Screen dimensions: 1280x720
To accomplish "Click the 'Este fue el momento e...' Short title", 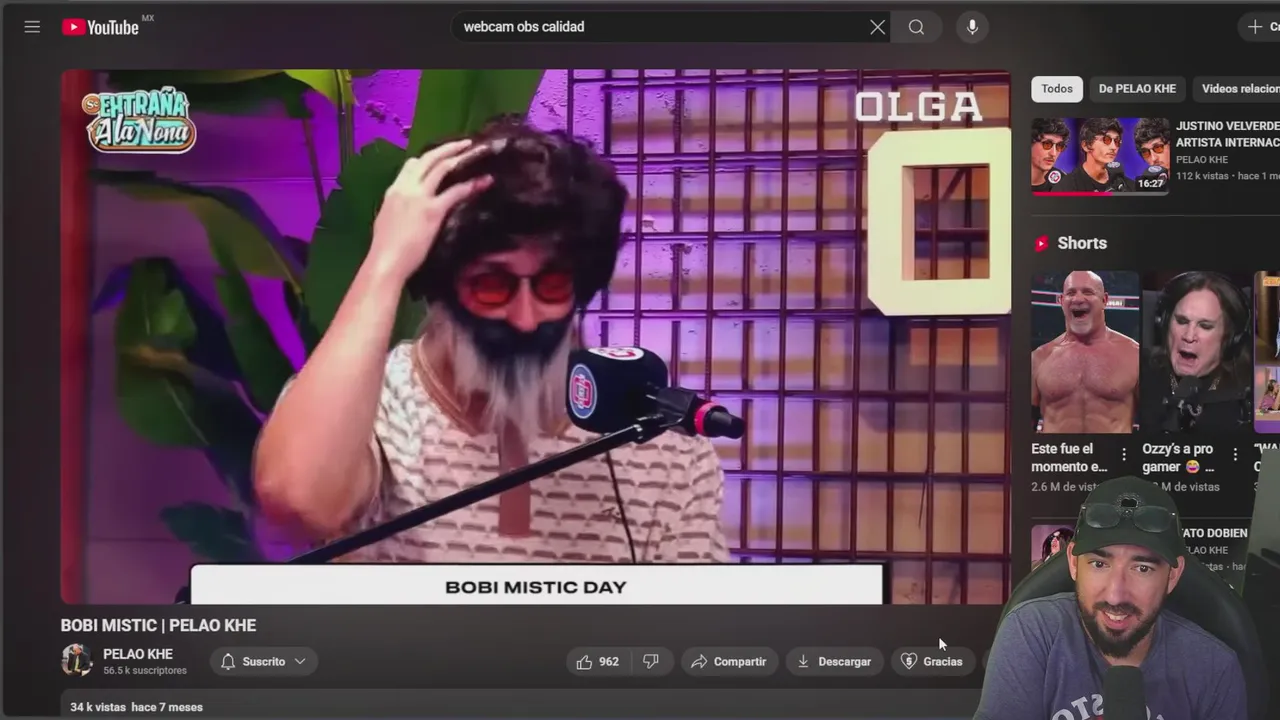I will [x=1069, y=458].
